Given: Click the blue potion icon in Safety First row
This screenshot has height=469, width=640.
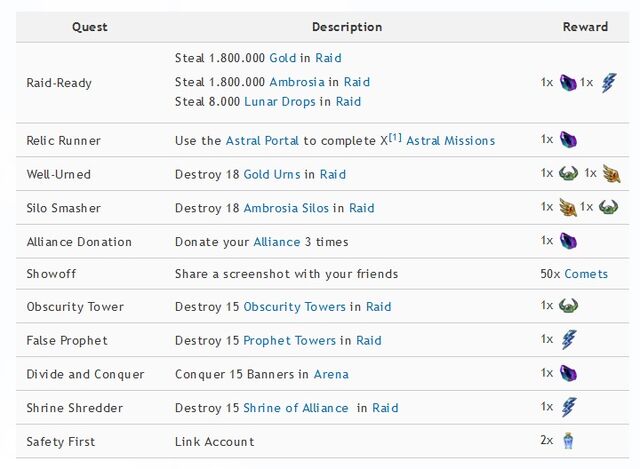Looking at the screenshot, I should 568,441.
